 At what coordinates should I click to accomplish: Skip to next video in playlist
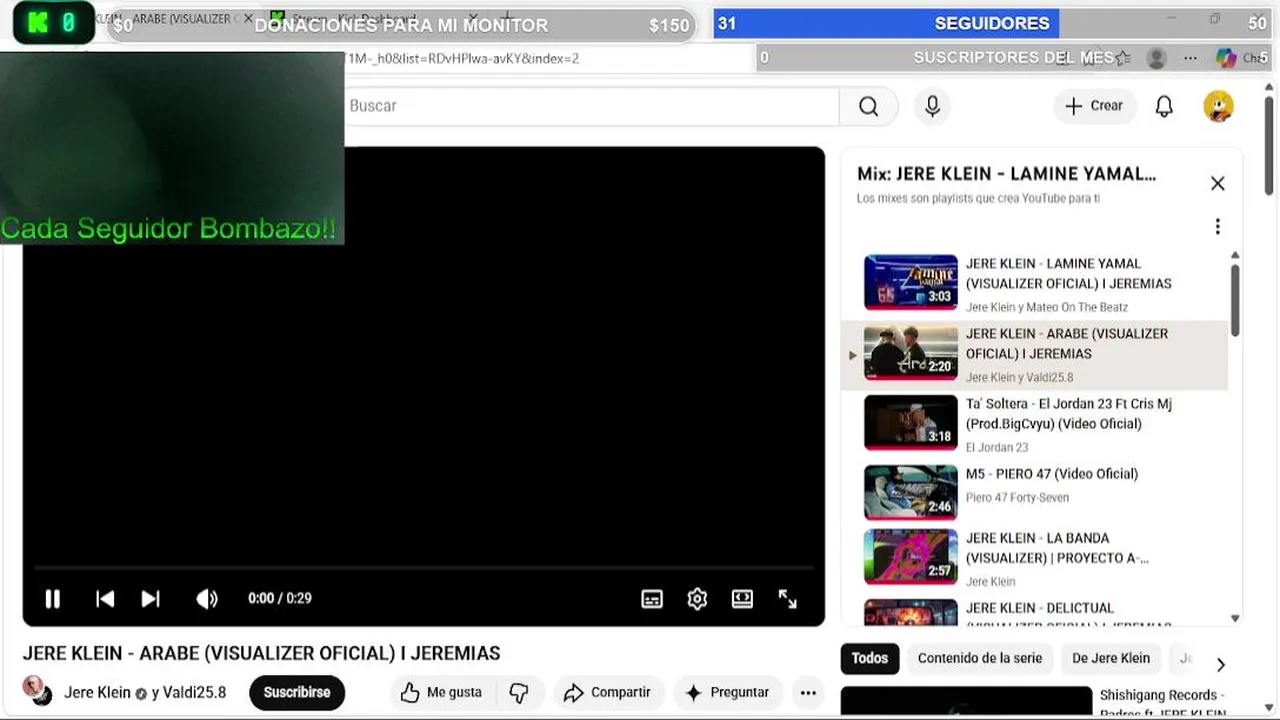[150, 598]
